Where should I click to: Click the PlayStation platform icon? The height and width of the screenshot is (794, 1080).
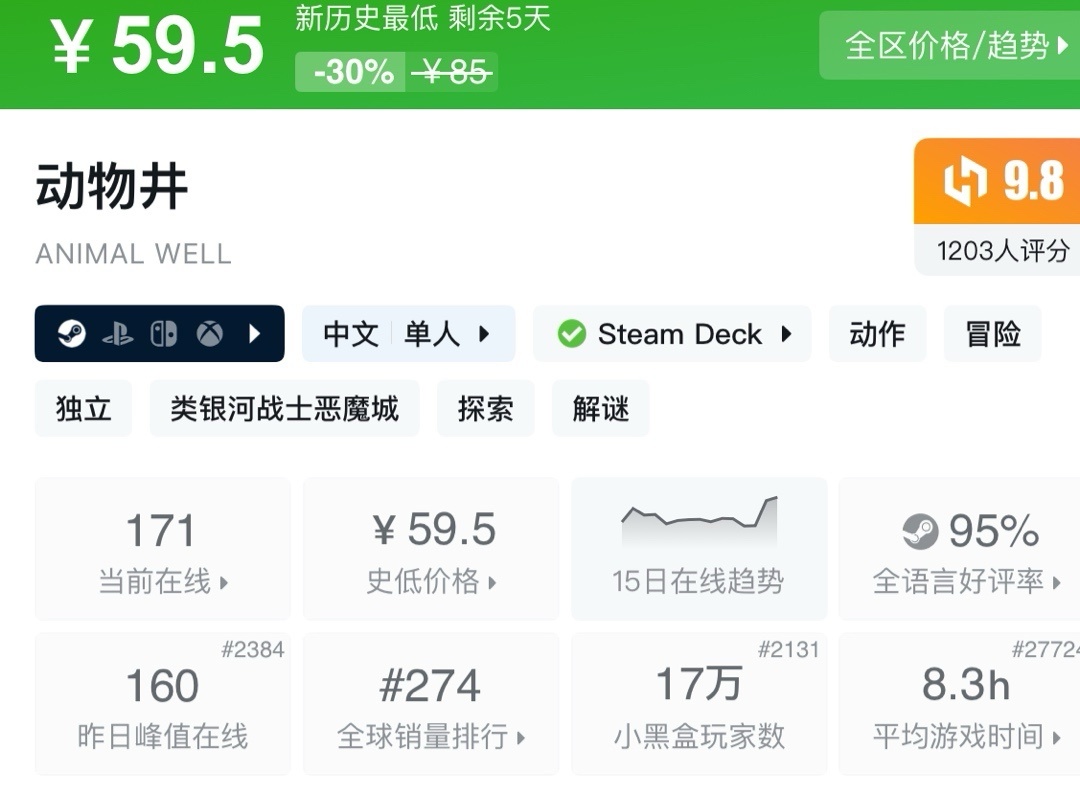coord(117,334)
